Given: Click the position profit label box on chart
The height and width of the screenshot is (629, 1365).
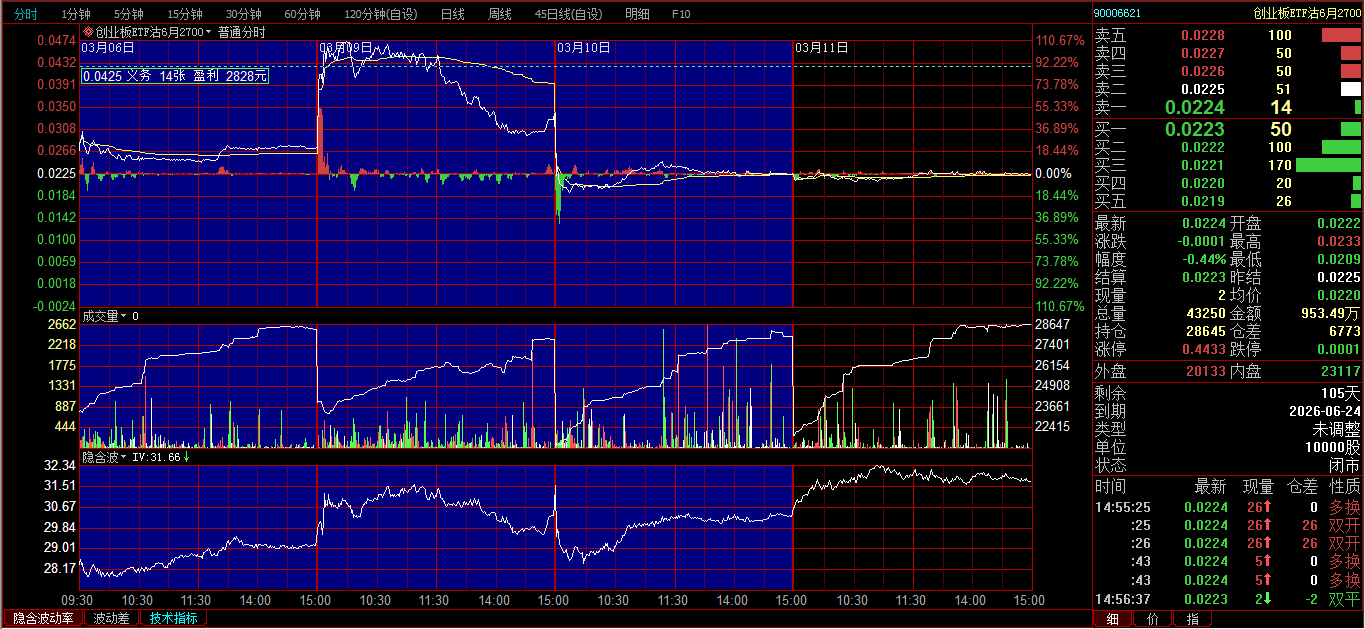Looking at the screenshot, I should (x=174, y=75).
